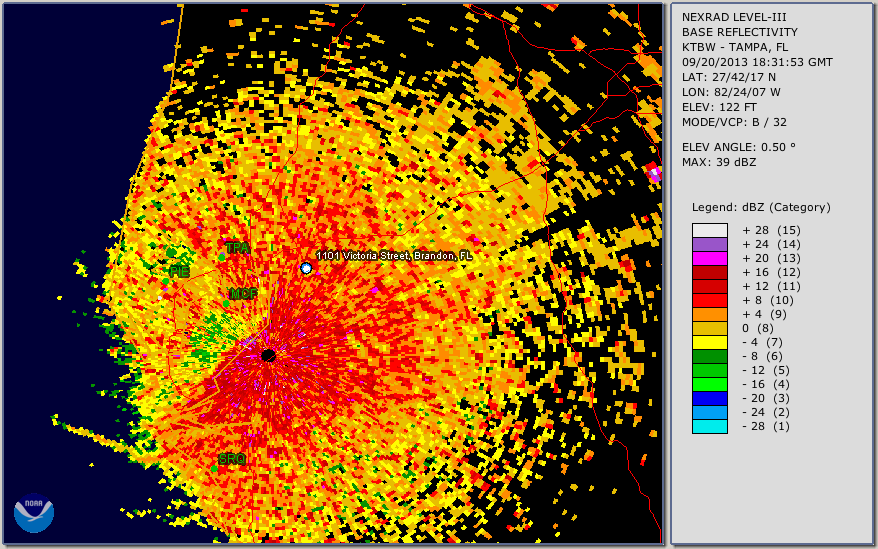878x549 pixels.
Task: Click the -12 (5) green swatch
Action: (x=709, y=370)
